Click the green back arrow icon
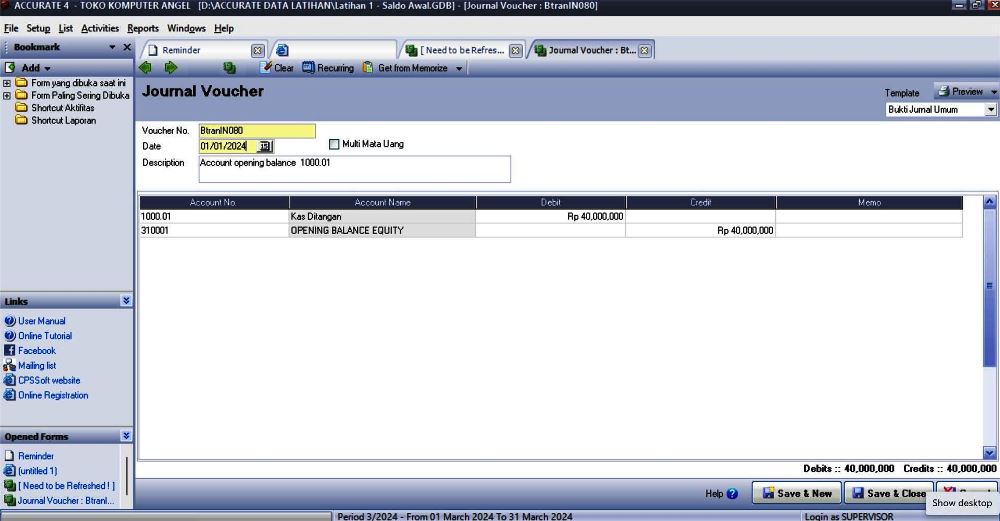Image resolution: width=1000 pixels, height=521 pixels. click(x=146, y=68)
